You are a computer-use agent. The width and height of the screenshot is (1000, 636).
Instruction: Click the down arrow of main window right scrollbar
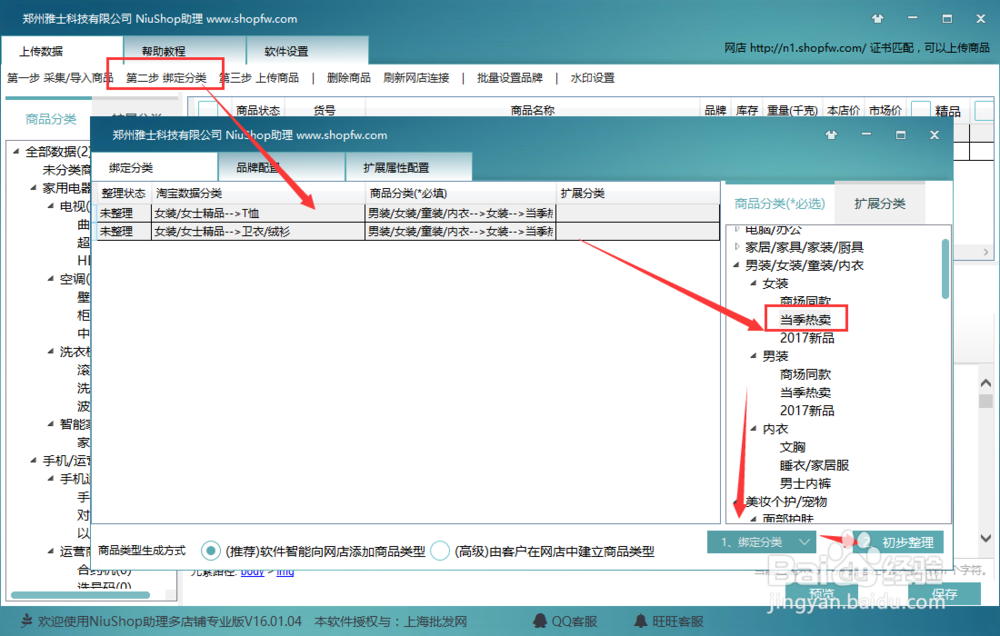pos(986,538)
